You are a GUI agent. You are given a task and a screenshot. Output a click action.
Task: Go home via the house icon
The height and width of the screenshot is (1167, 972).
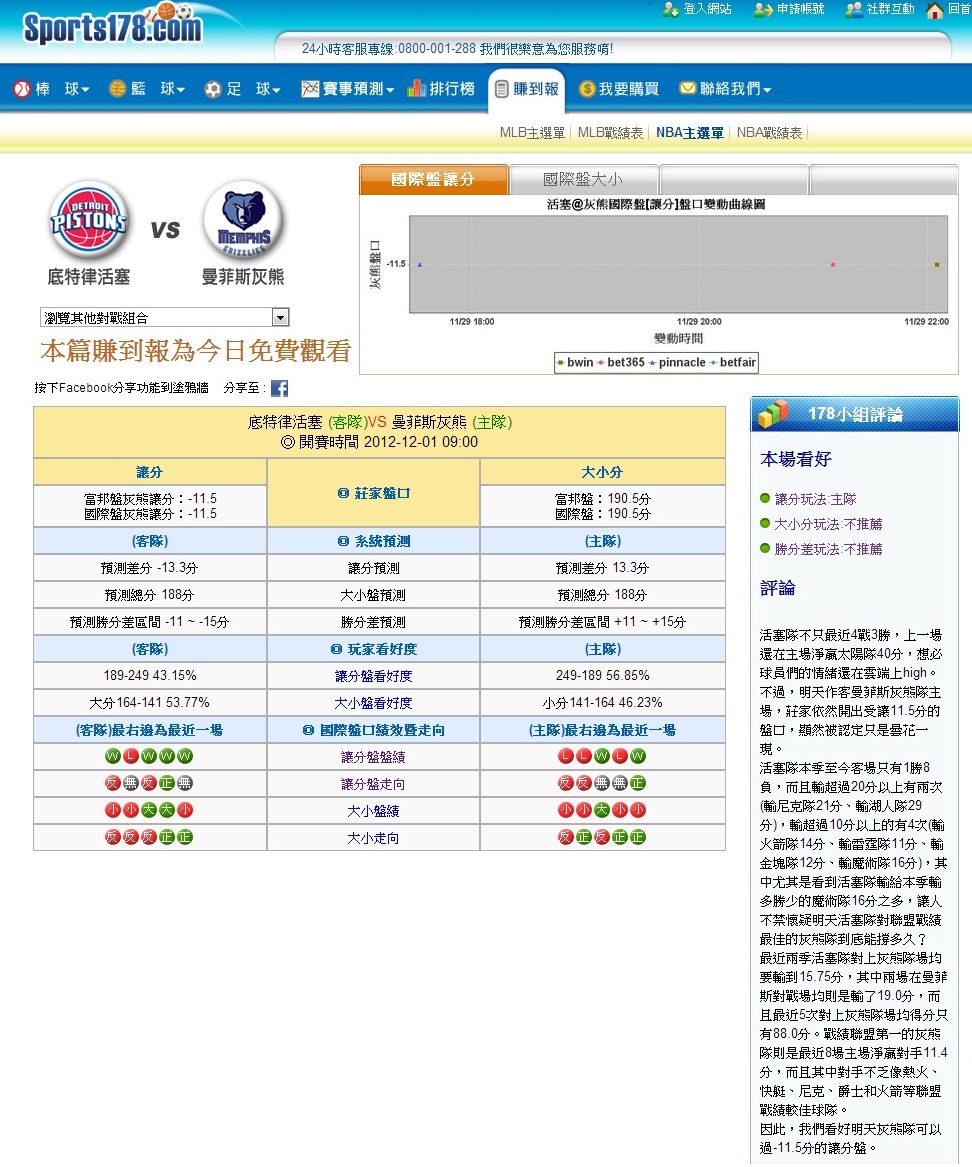click(x=935, y=10)
